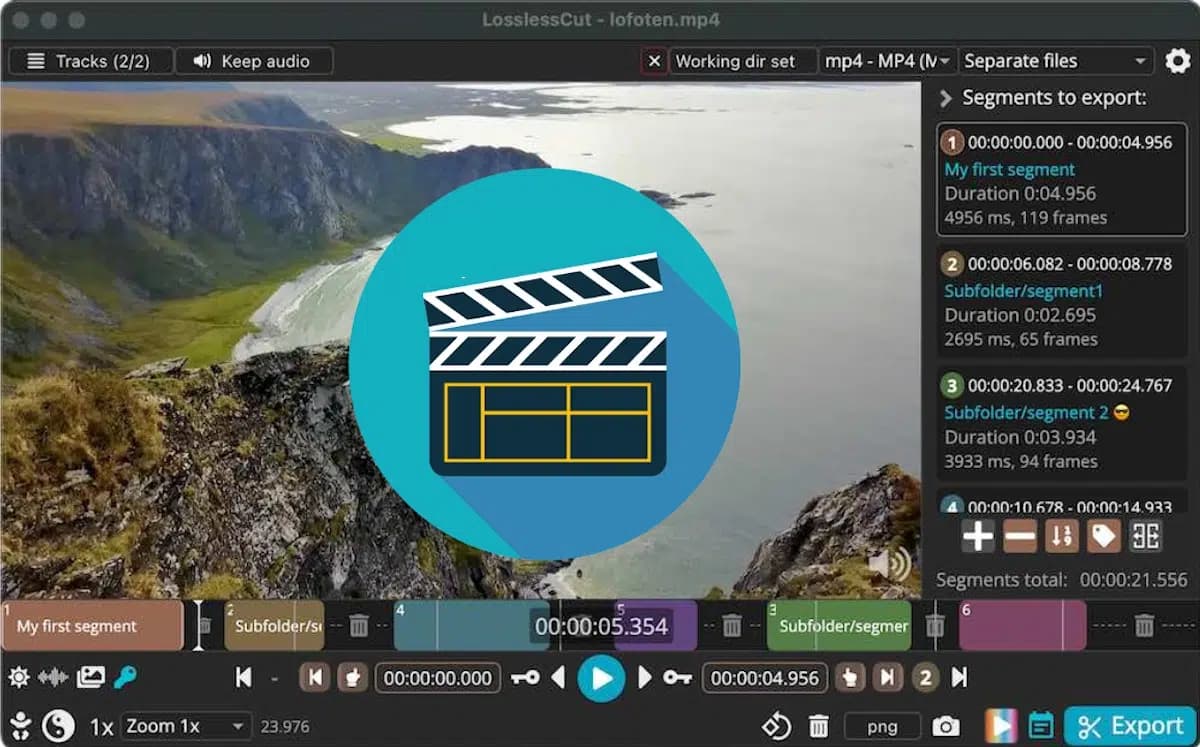Clear the working directory with the X button
This screenshot has width=1200, height=747.
tap(654, 61)
